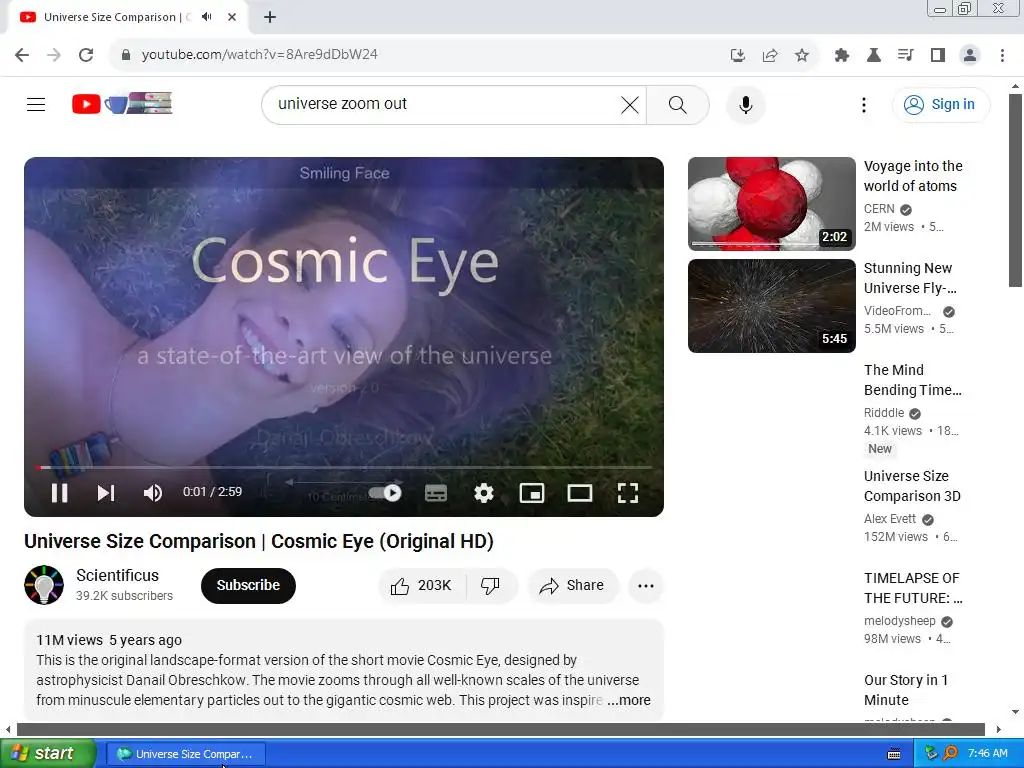The height and width of the screenshot is (768, 1024).
Task: Open Universe Size Comparison 3D video
Action: 912,486
